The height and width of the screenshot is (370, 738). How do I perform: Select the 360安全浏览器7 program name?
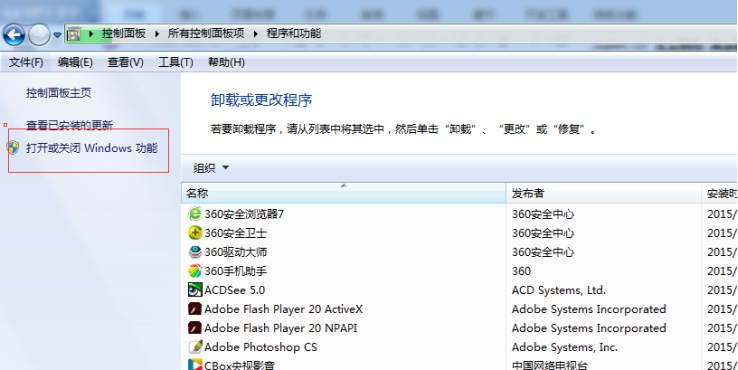(244, 214)
